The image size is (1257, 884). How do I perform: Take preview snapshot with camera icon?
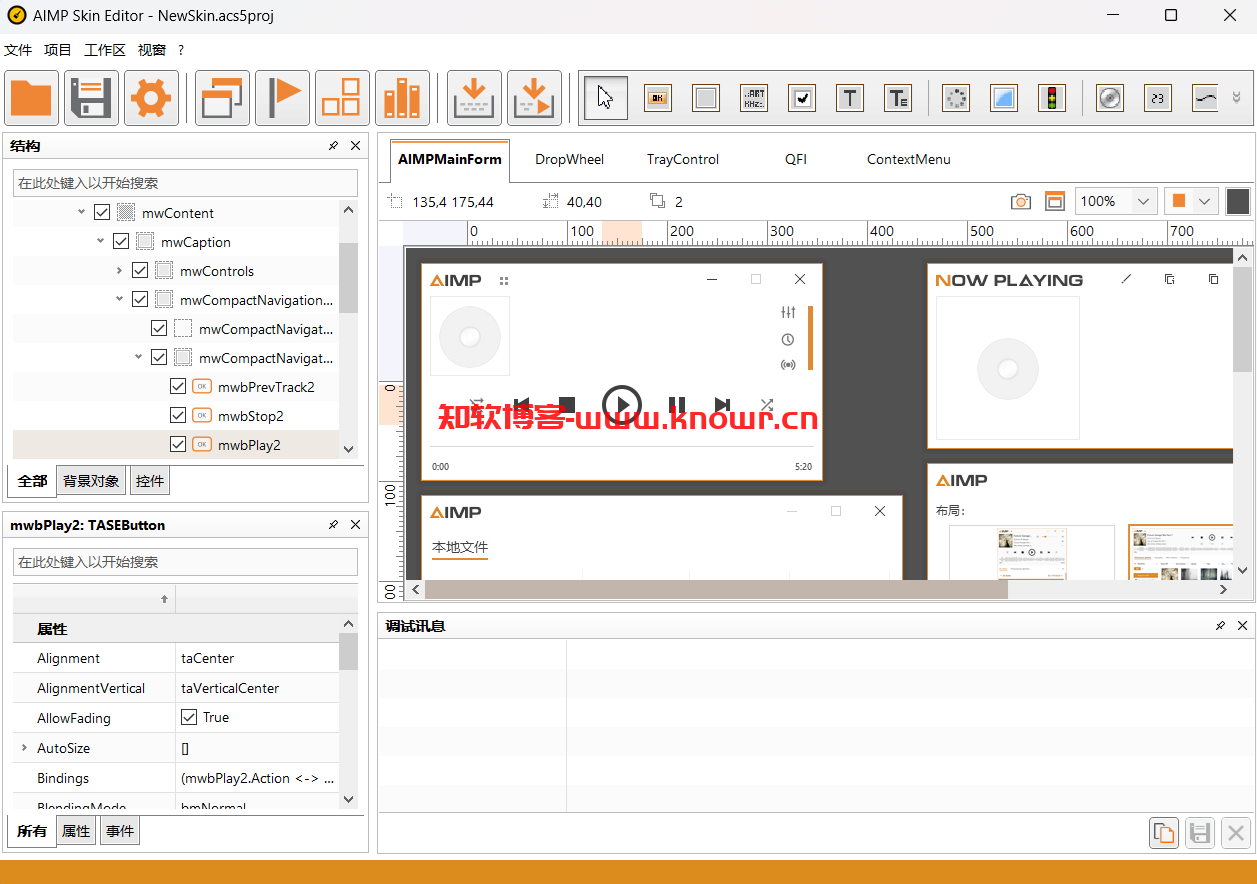1021,201
